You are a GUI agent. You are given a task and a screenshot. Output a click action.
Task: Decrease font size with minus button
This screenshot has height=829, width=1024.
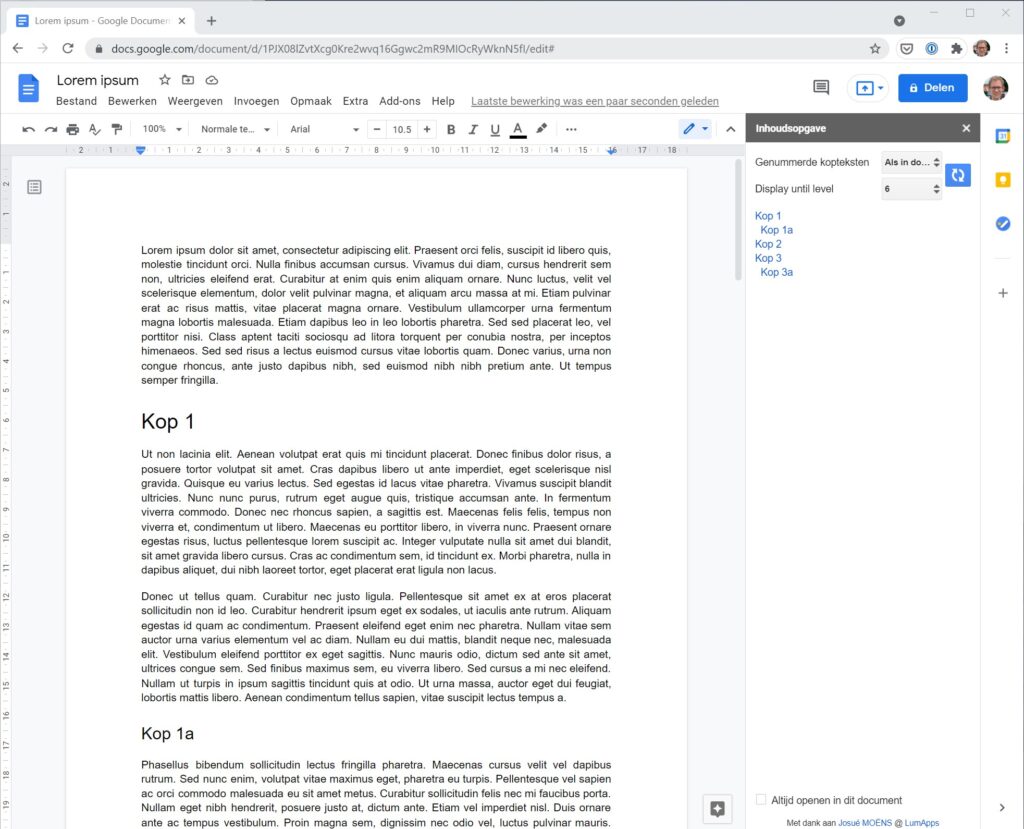click(x=377, y=129)
